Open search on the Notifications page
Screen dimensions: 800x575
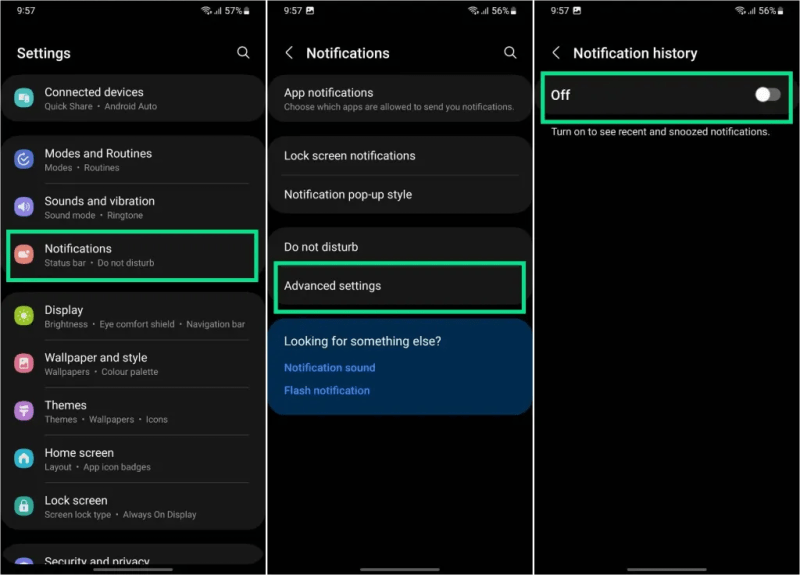coord(510,52)
